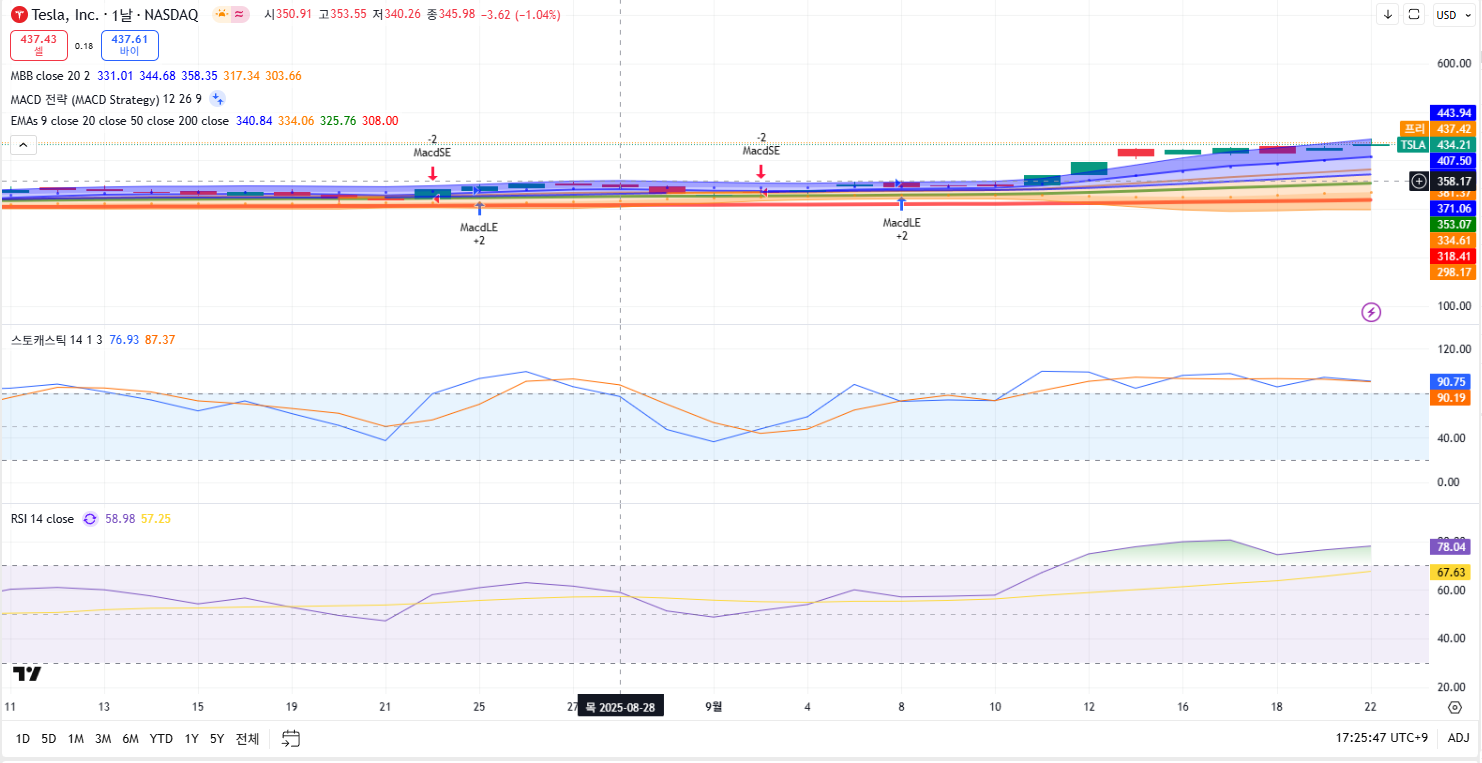Click the 318.41 red price label
1482x763 pixels.
click(1453, 256)
